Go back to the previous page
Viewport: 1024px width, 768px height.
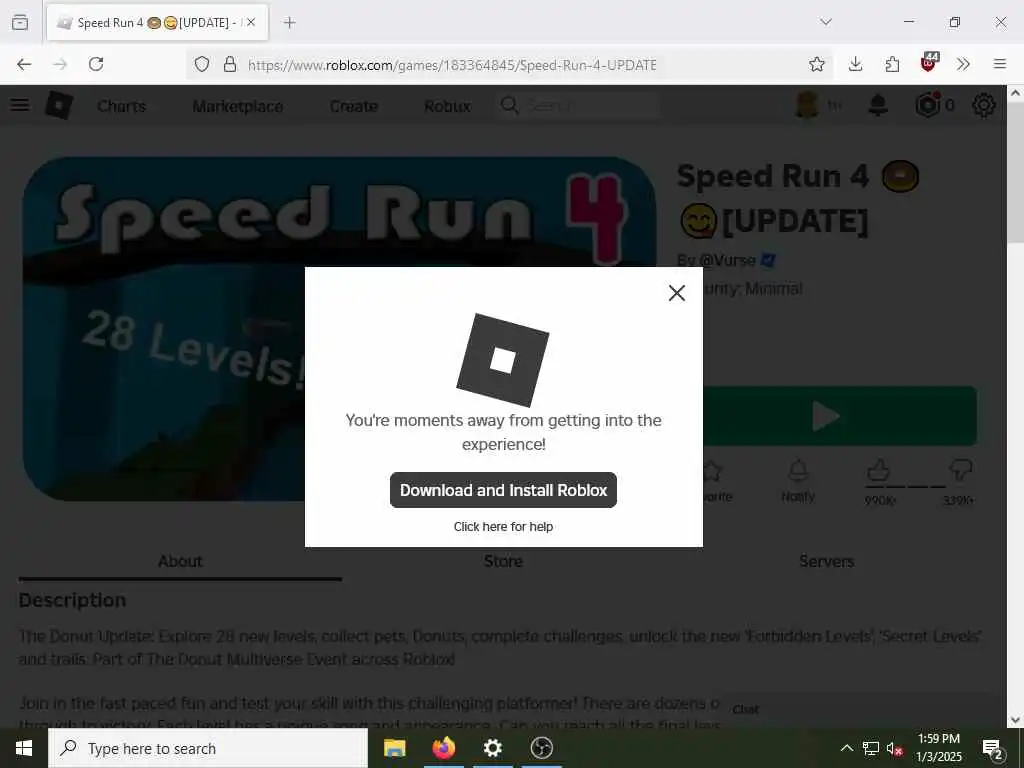24,64
